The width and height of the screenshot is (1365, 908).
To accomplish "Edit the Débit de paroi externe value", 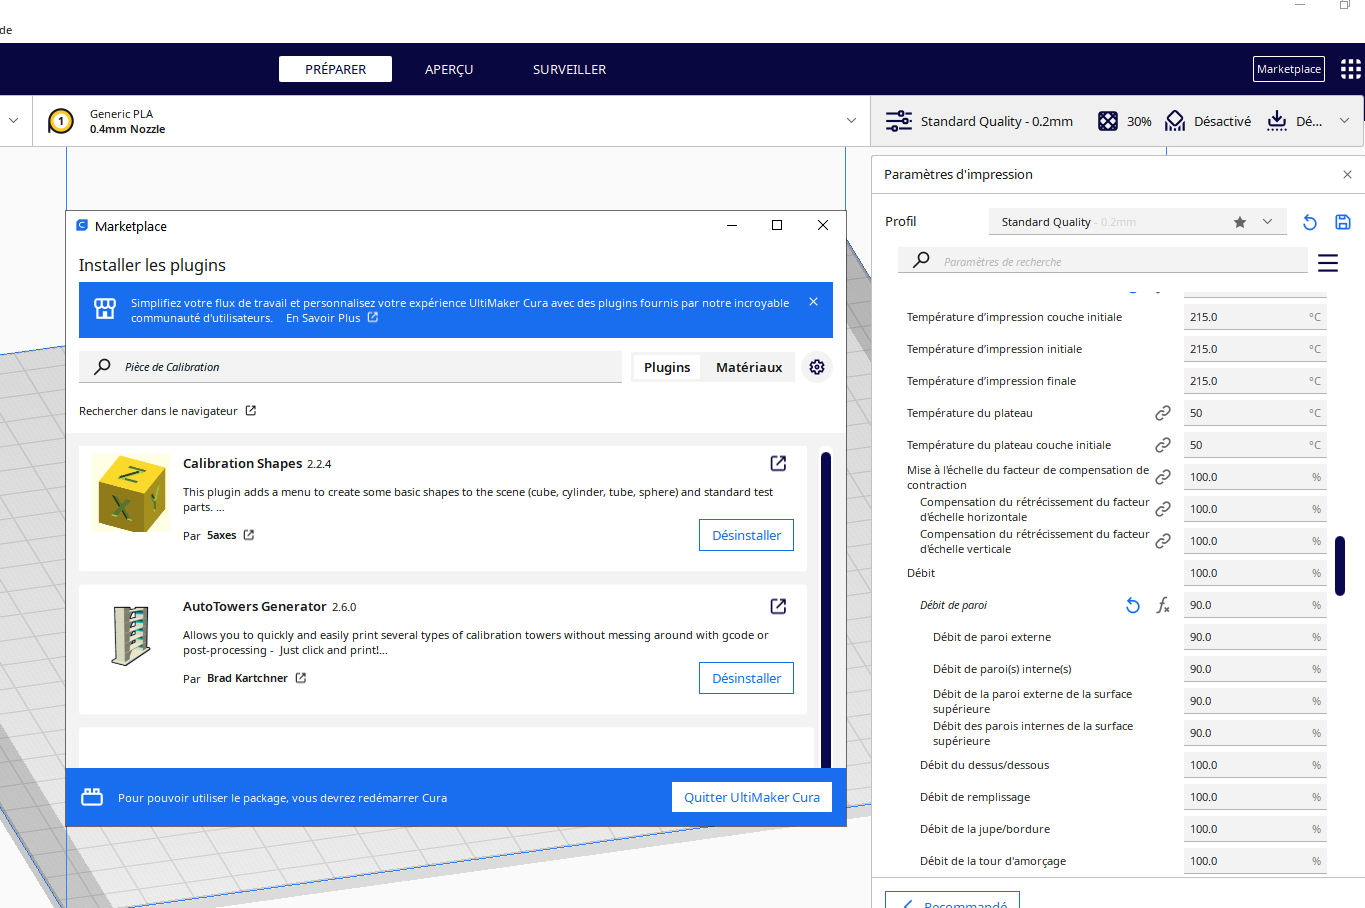I will pyautogui.click(x=1255, y=637).
